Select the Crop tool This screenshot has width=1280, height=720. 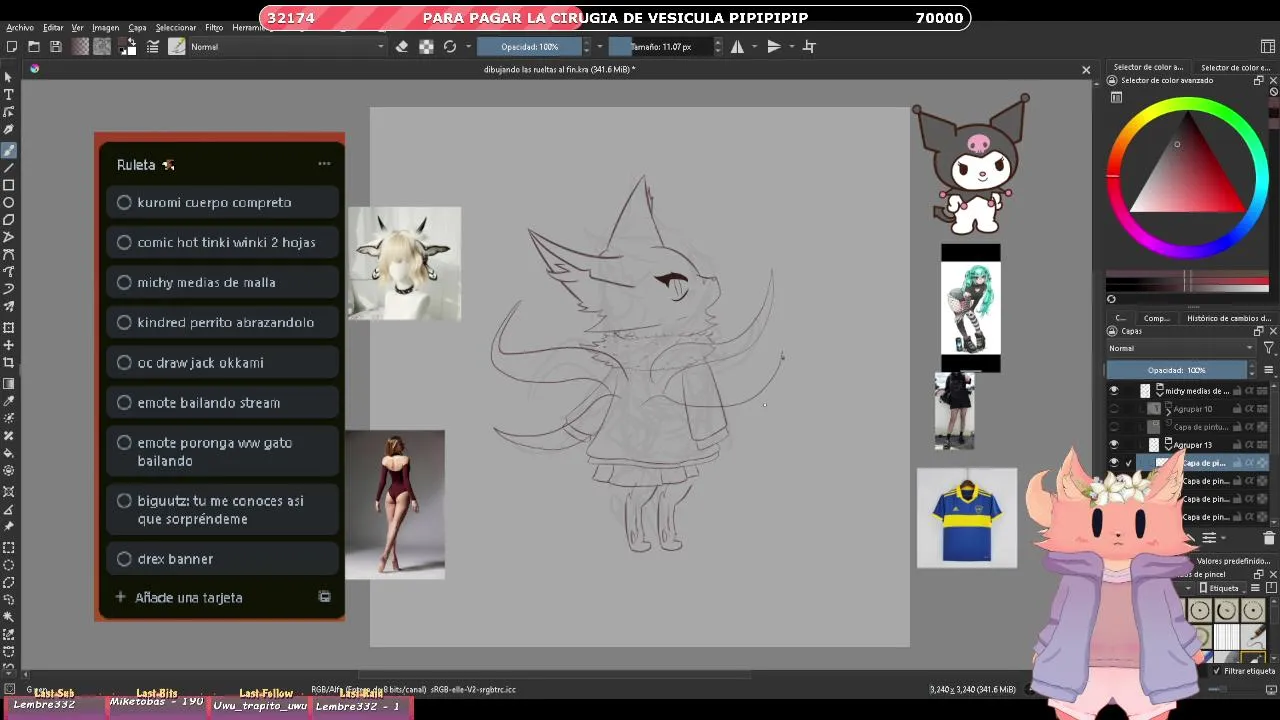[x=9, y=362]
